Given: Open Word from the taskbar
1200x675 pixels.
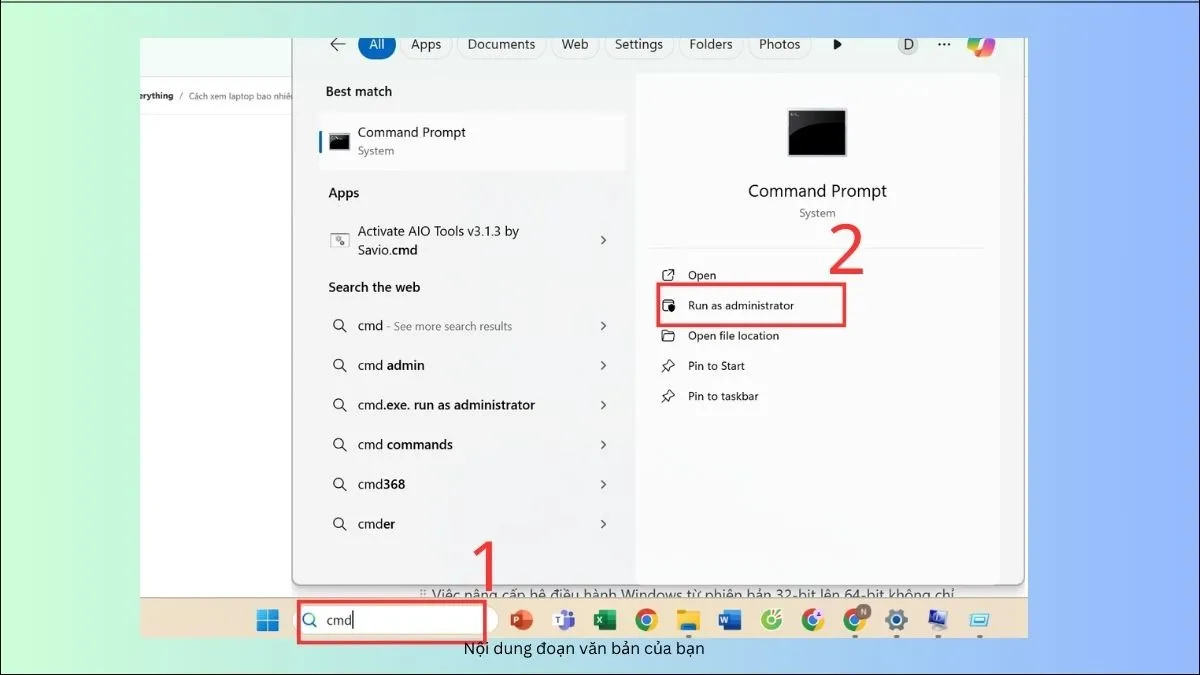Looking at the screenshot, I should (x=729, y=620).
